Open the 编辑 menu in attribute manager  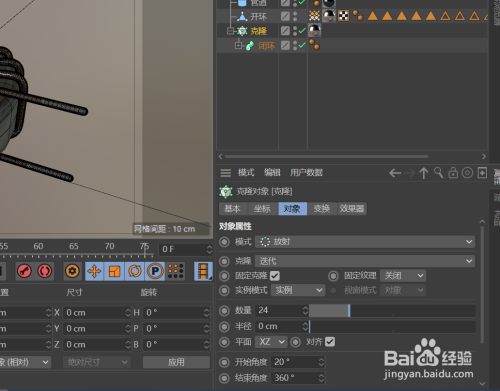(272, 172)
